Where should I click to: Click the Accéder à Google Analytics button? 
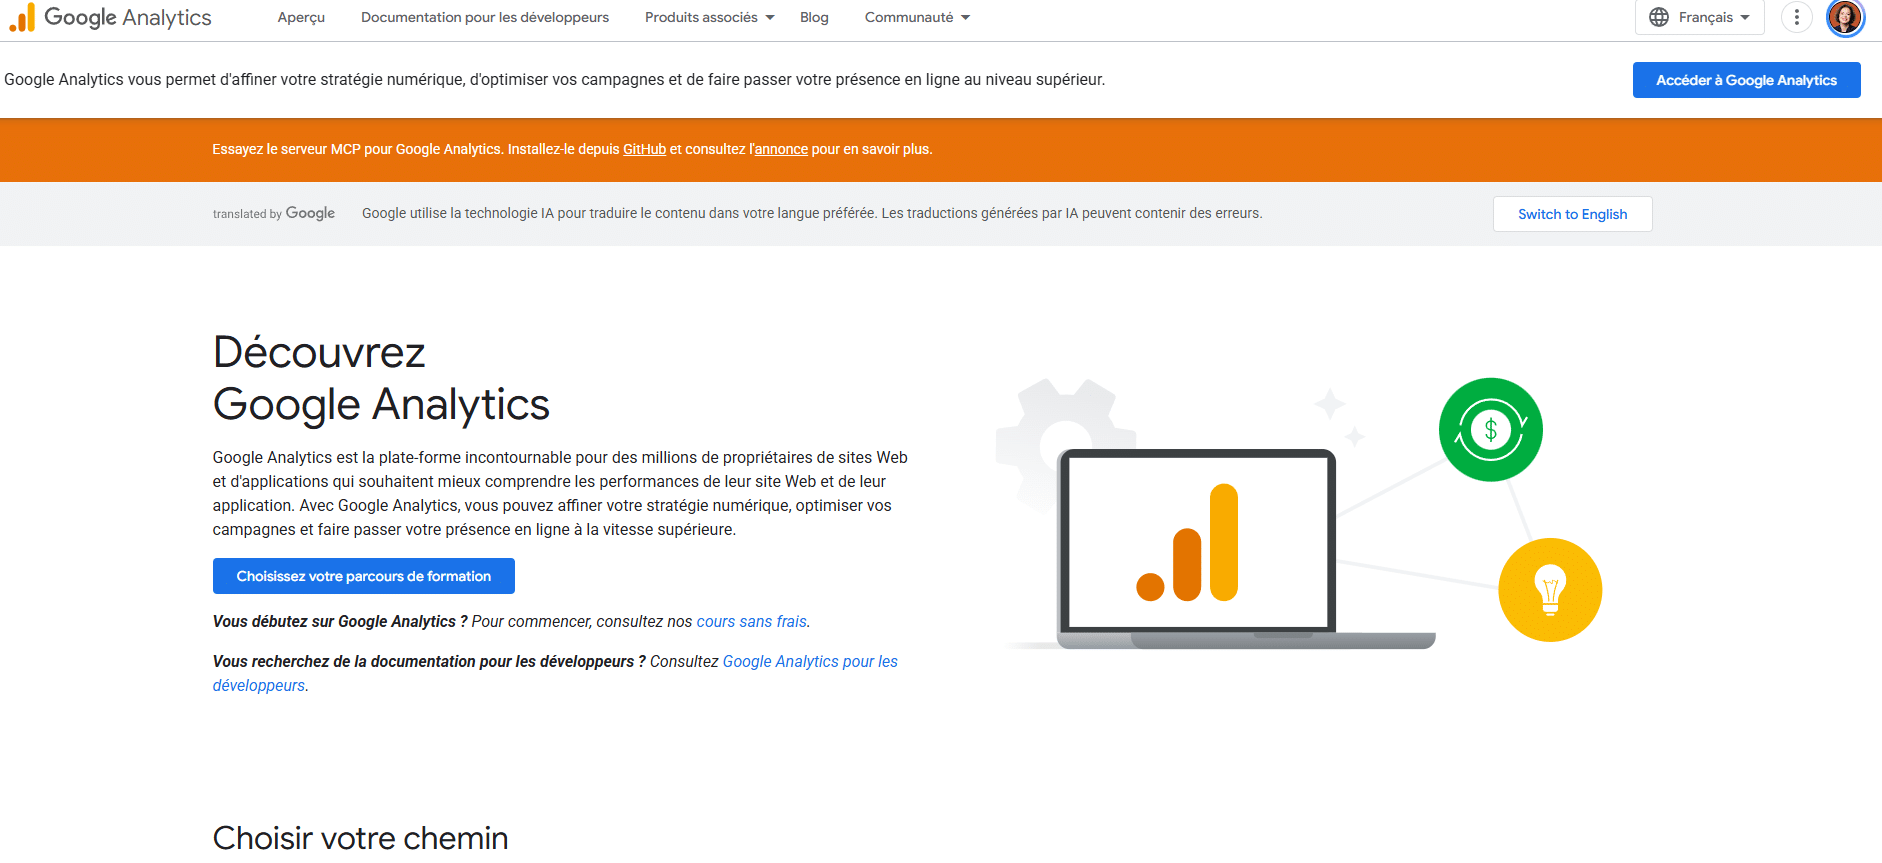(1746, 80)
